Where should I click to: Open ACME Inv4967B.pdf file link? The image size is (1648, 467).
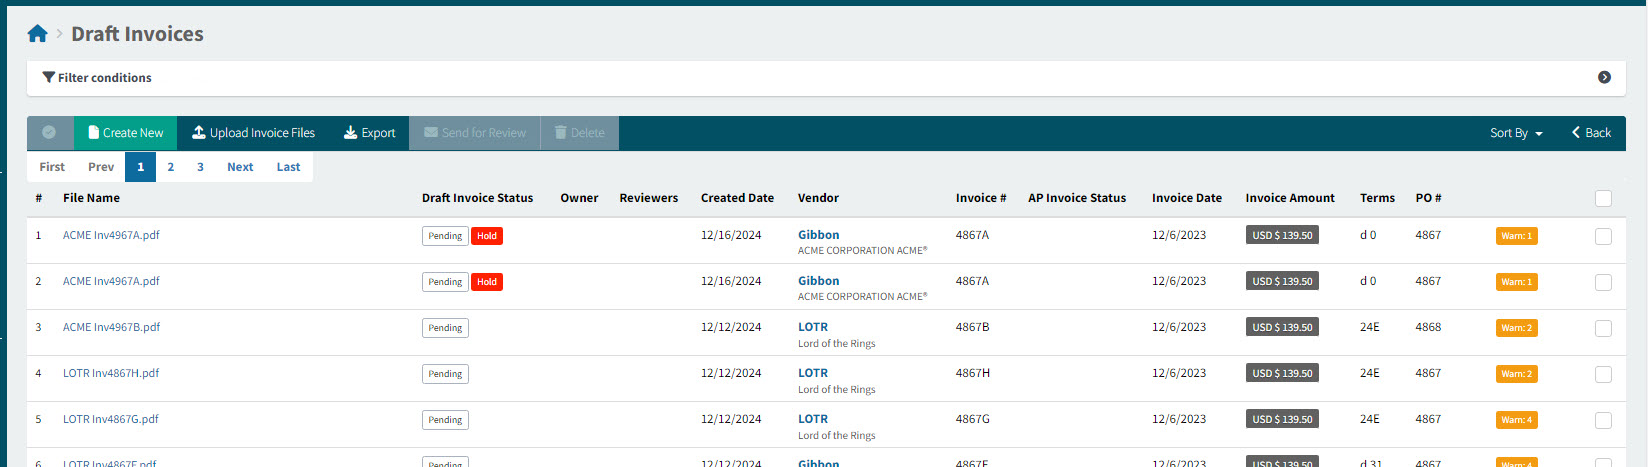pos(111,327)
